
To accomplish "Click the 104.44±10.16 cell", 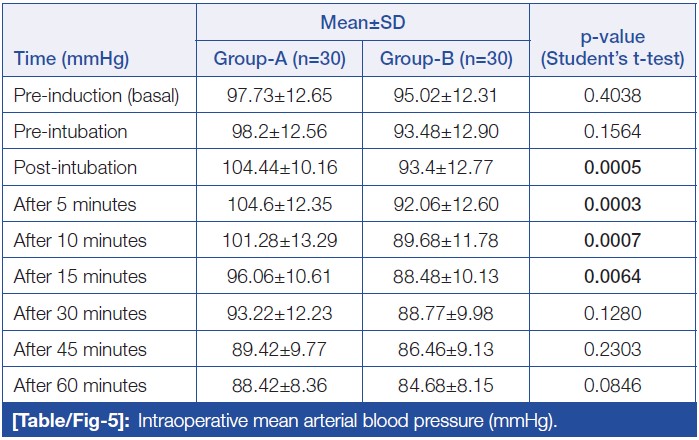I will point(279,168).
